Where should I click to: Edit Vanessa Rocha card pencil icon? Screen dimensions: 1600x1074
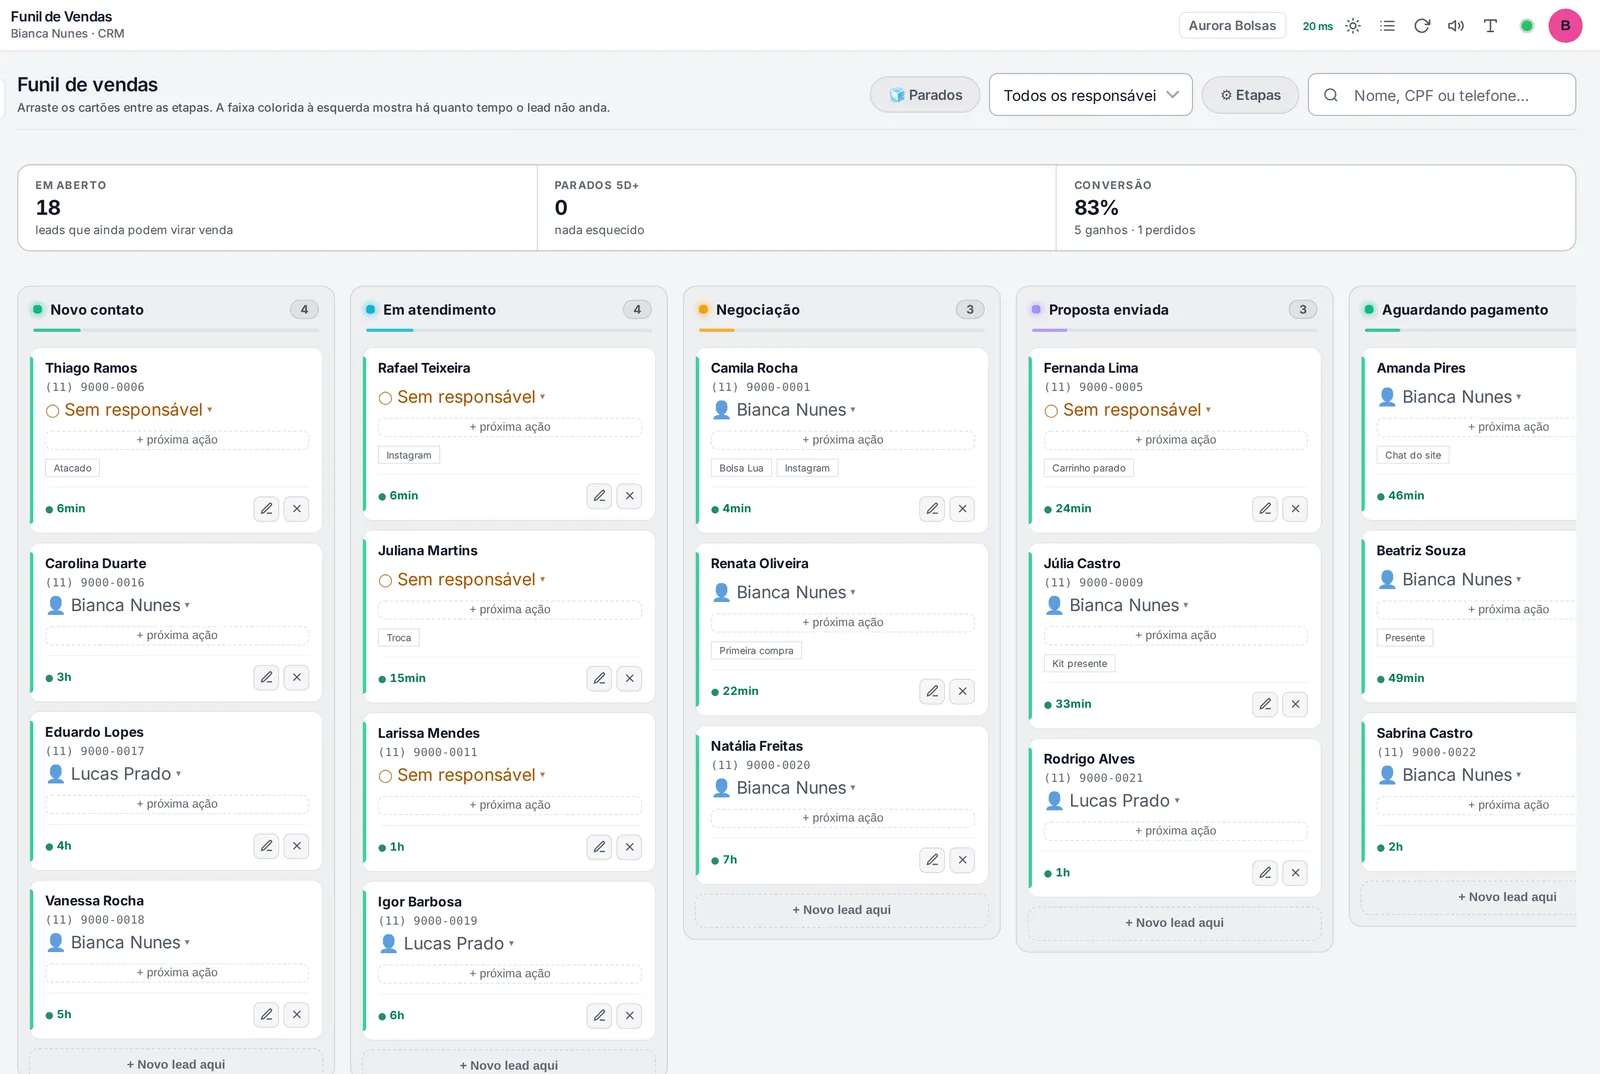pyautogui.click(x=266, y=1015)
